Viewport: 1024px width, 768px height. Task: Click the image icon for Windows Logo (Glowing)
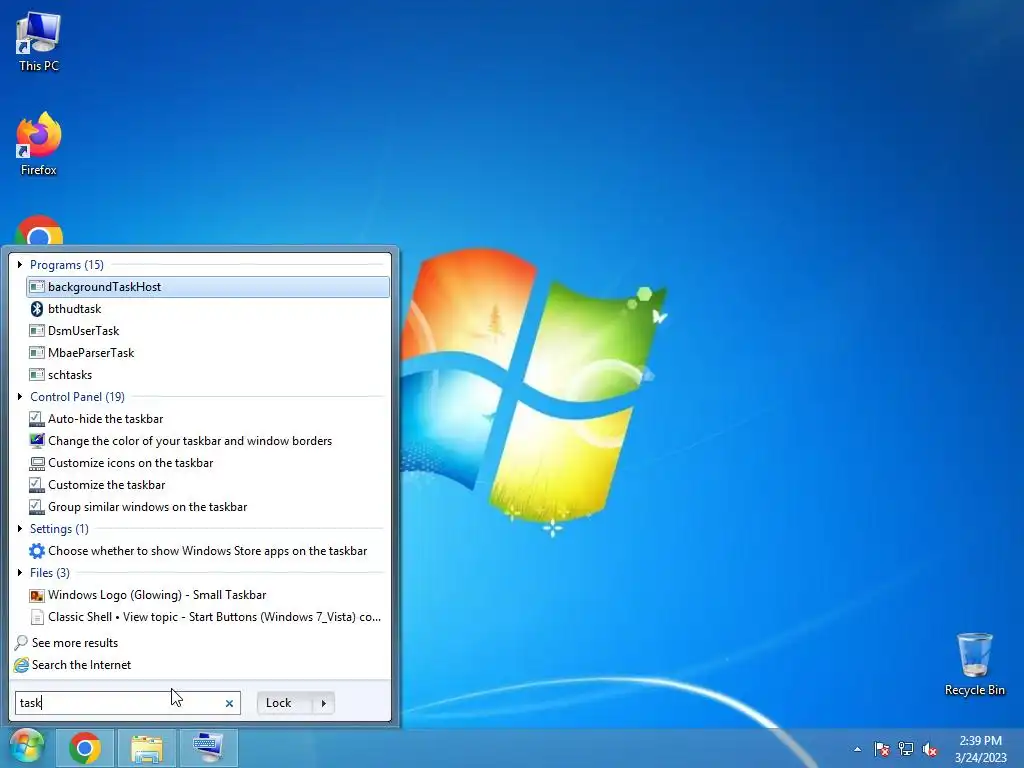point(37,595)
